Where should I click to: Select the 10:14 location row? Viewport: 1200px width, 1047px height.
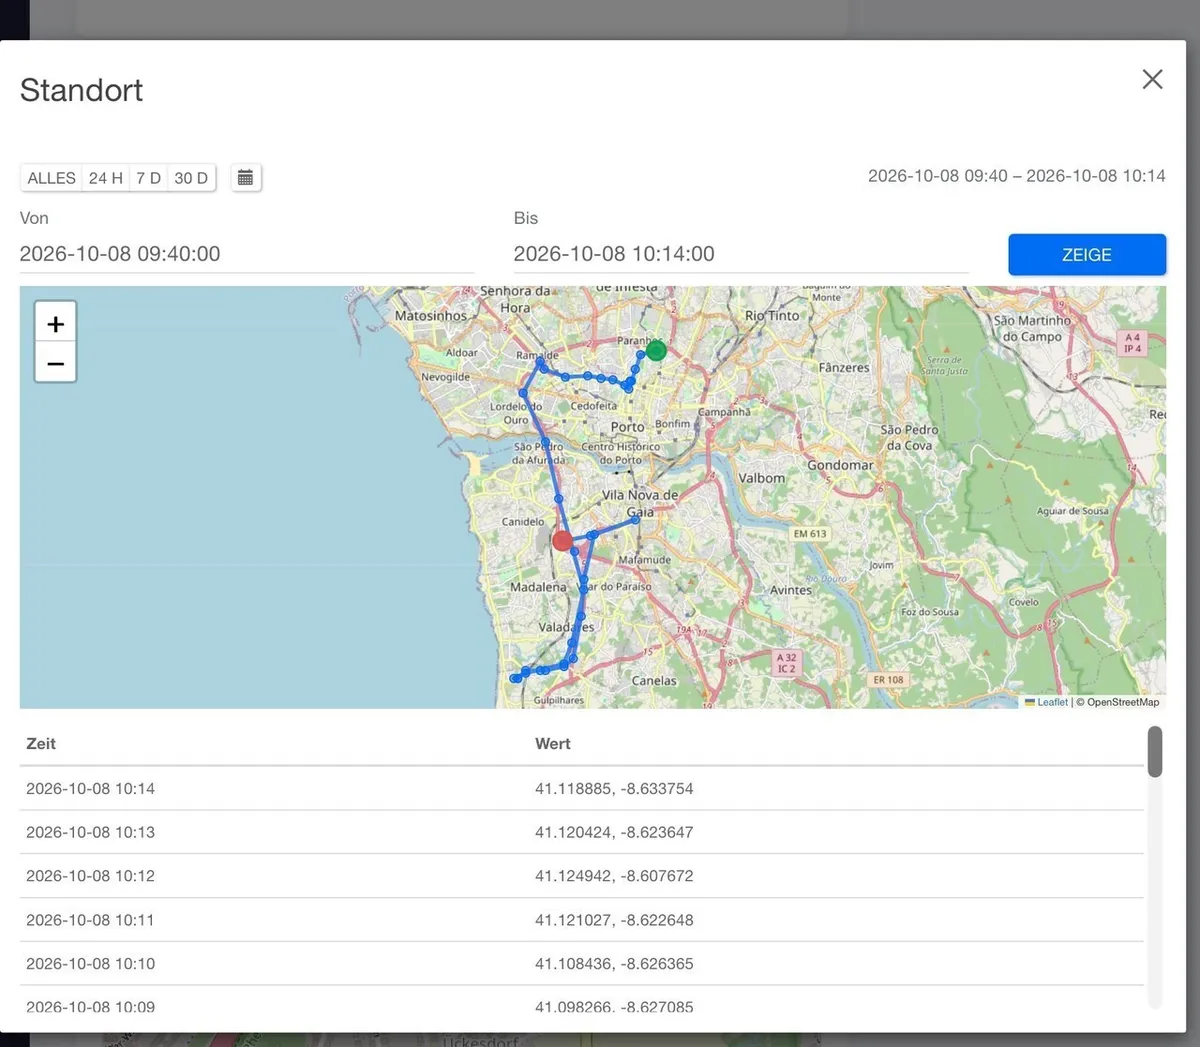tap(581, 789)
